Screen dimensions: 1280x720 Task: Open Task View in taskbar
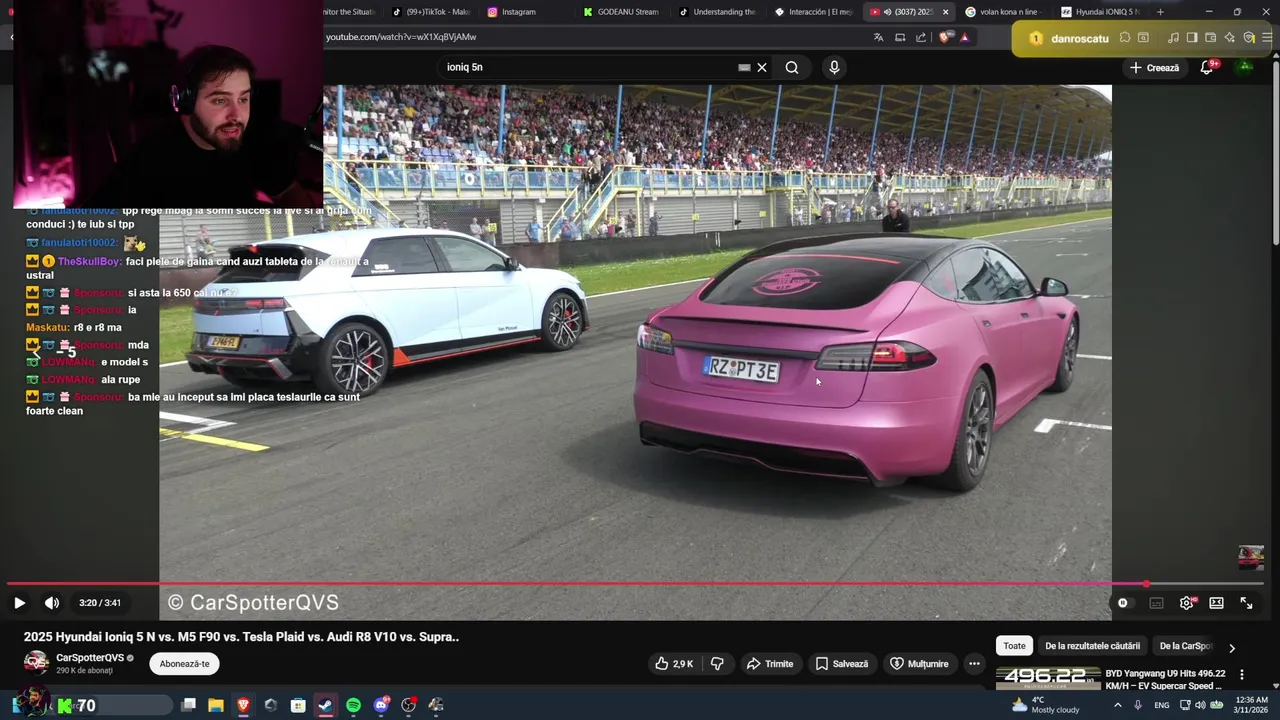[188, 705]
